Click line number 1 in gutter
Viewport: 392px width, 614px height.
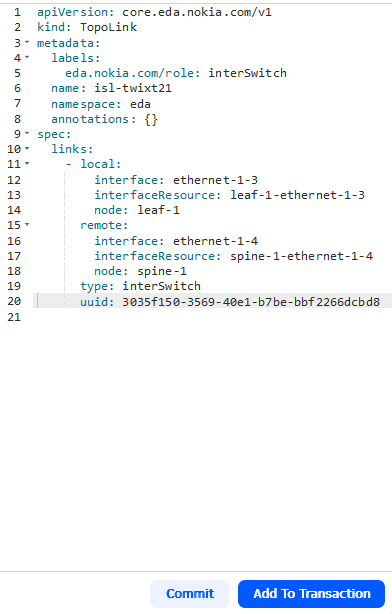[x=17, y=12]
